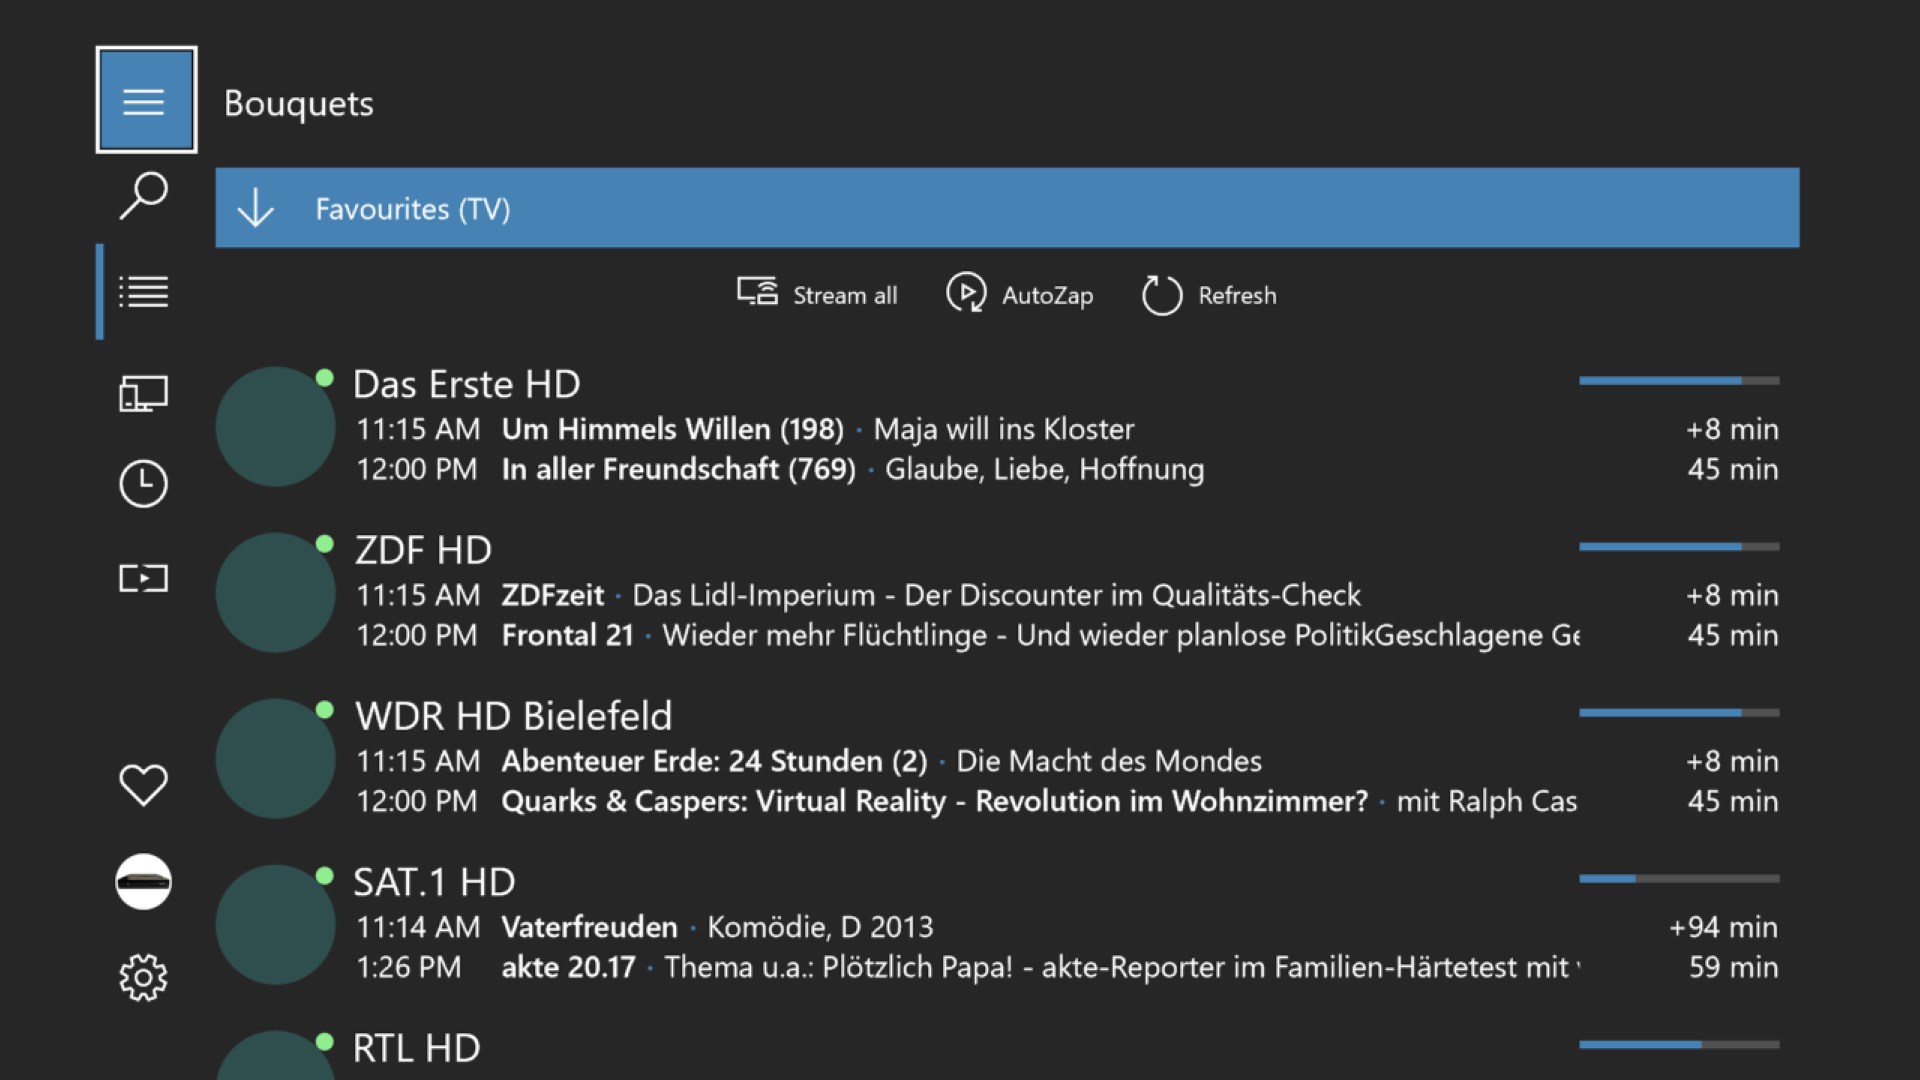1920x1080 pixels.
Task: Select the receiver box profile icon
Action: [x=144, y=882]
